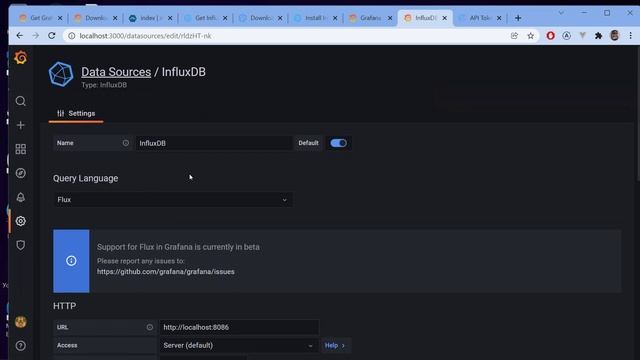Open Chrome three-dot menu
The height and width of the screenshot is (360, 640).
click(x=631, y=36)
